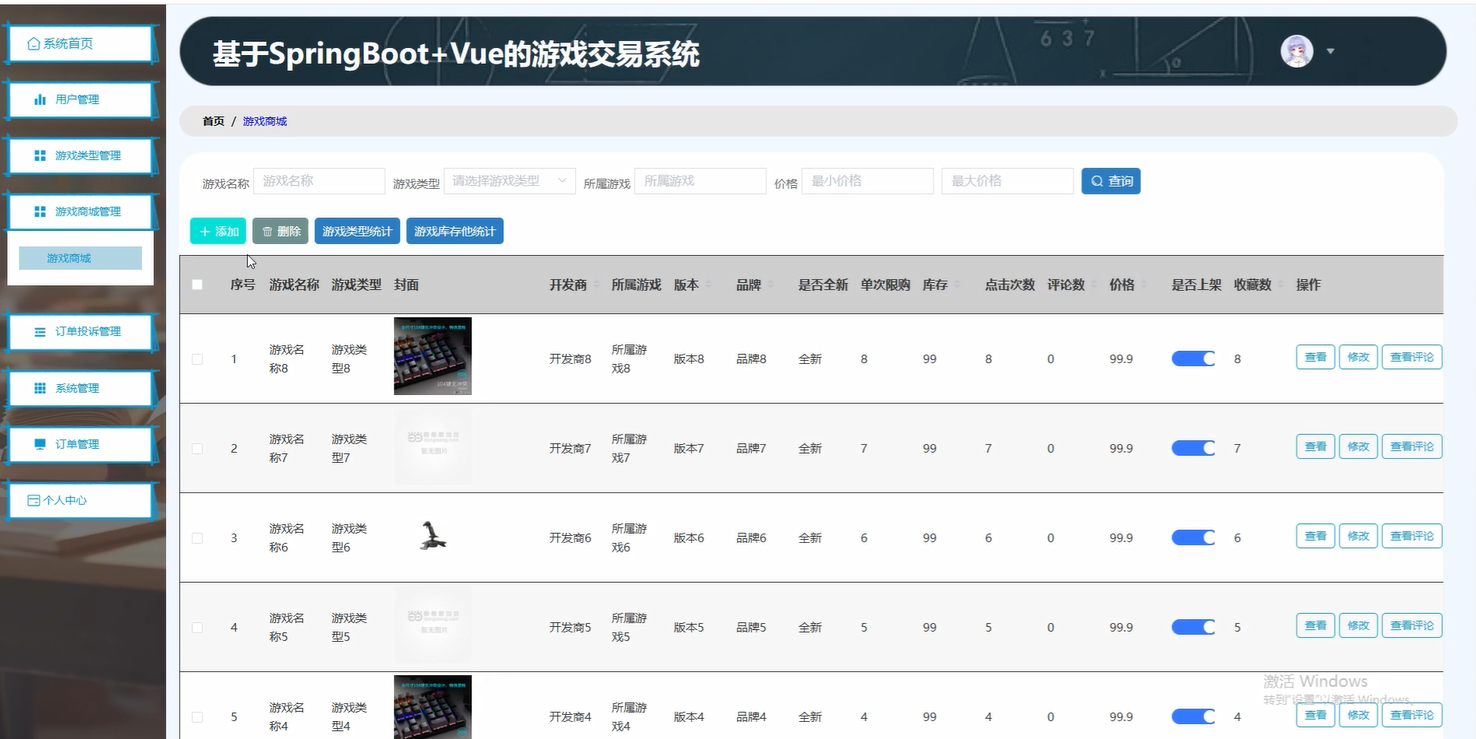1476x739 pixels.
Task: Expand 订单投诉管理 sidebar menu
Action: click(x=80, y=332)
